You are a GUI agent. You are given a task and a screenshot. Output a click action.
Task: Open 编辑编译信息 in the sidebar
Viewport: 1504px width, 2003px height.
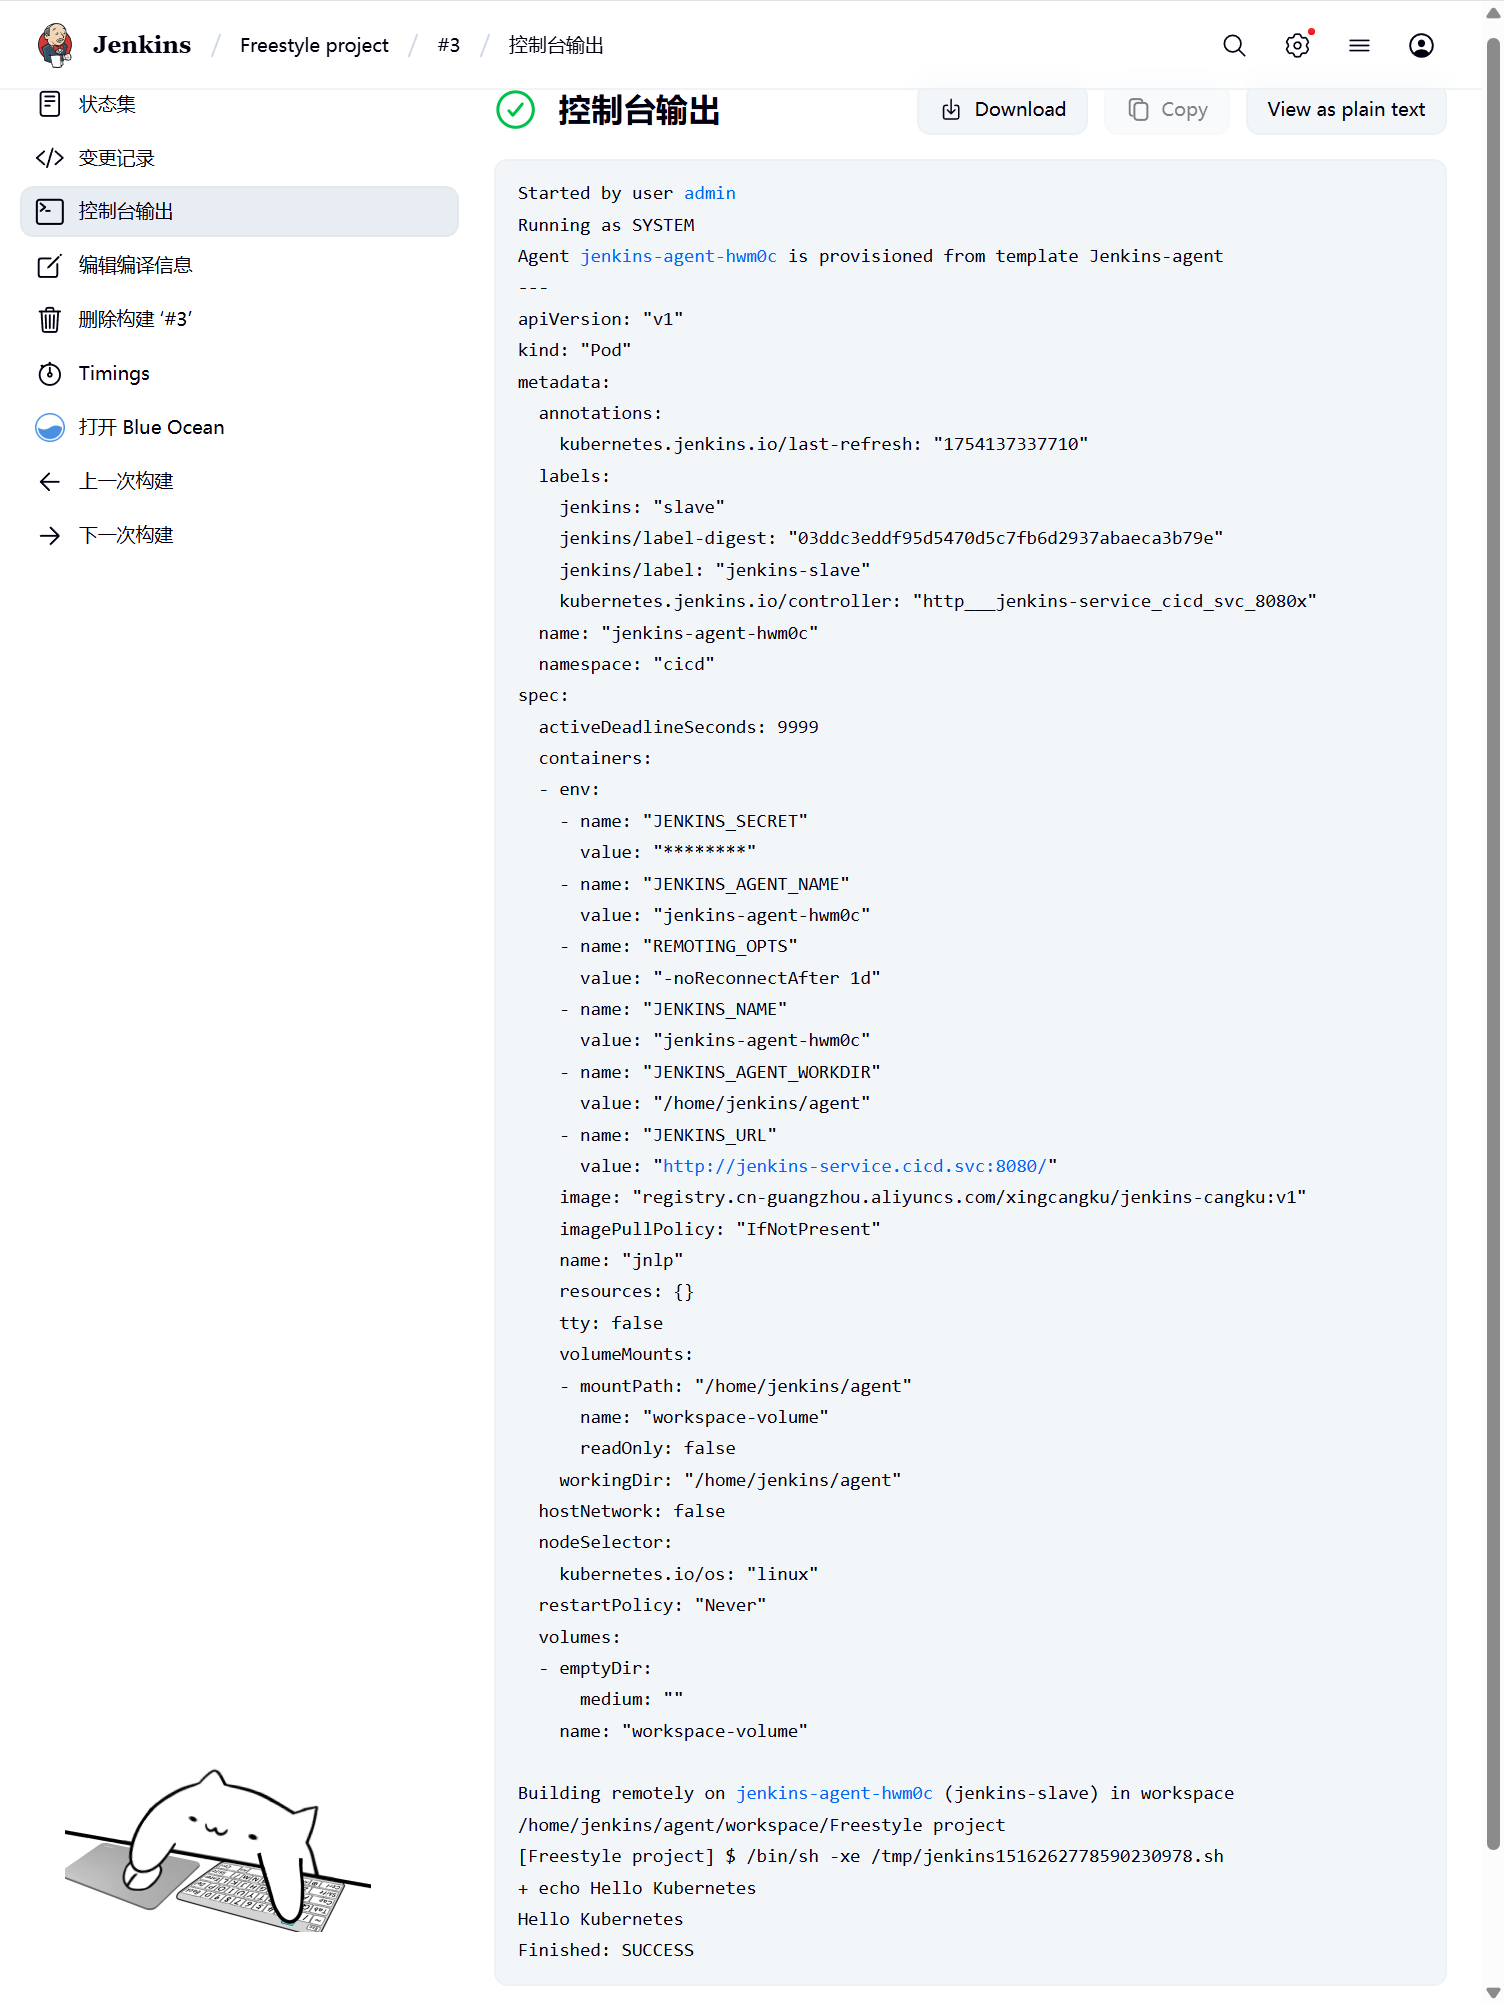click(x=240, y=265)
